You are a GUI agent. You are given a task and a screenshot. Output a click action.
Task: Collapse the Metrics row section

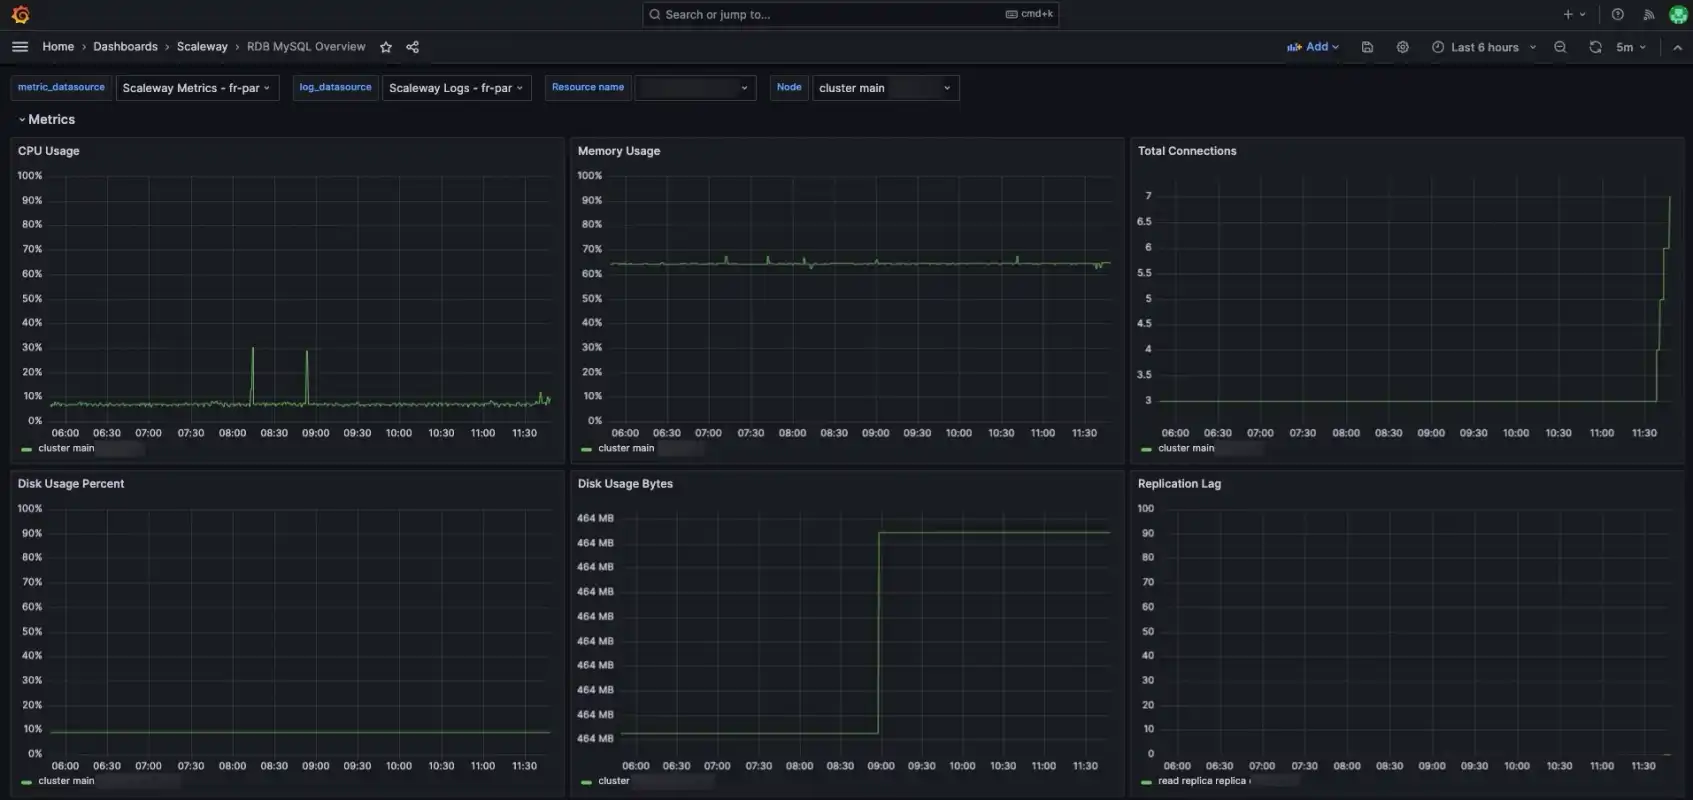click(x=47, y=119)
